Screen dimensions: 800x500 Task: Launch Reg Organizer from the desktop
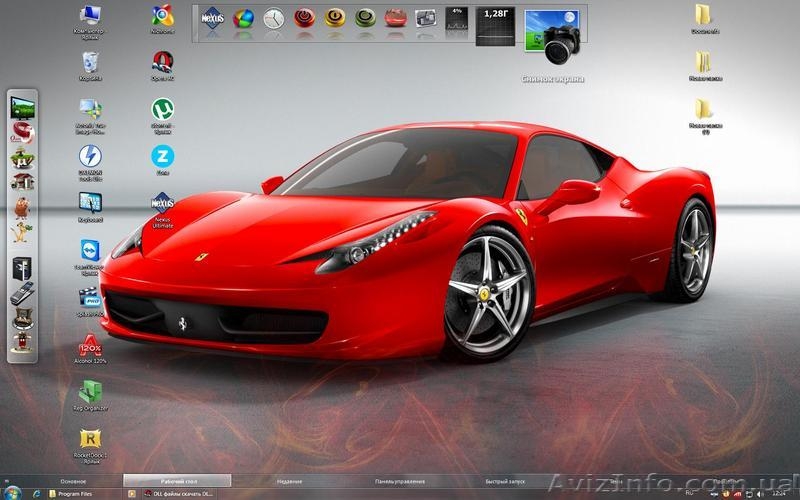pyautogui.click(x=90, y=392)
